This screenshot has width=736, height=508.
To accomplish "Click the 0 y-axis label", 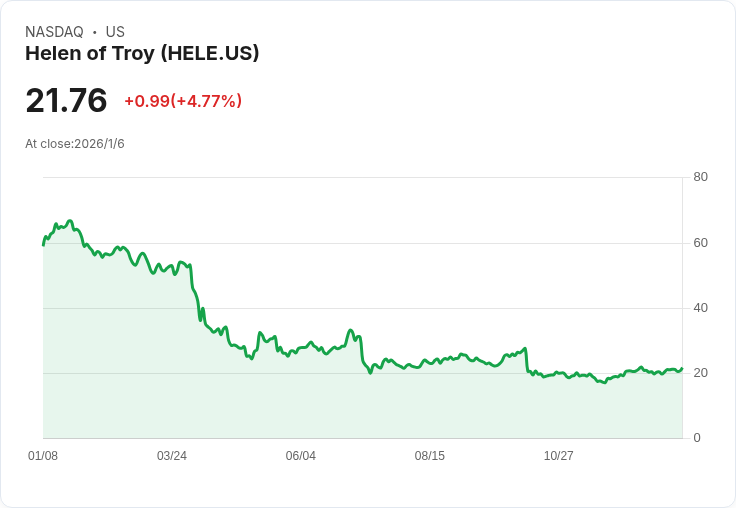I will [x=697, y=438].
